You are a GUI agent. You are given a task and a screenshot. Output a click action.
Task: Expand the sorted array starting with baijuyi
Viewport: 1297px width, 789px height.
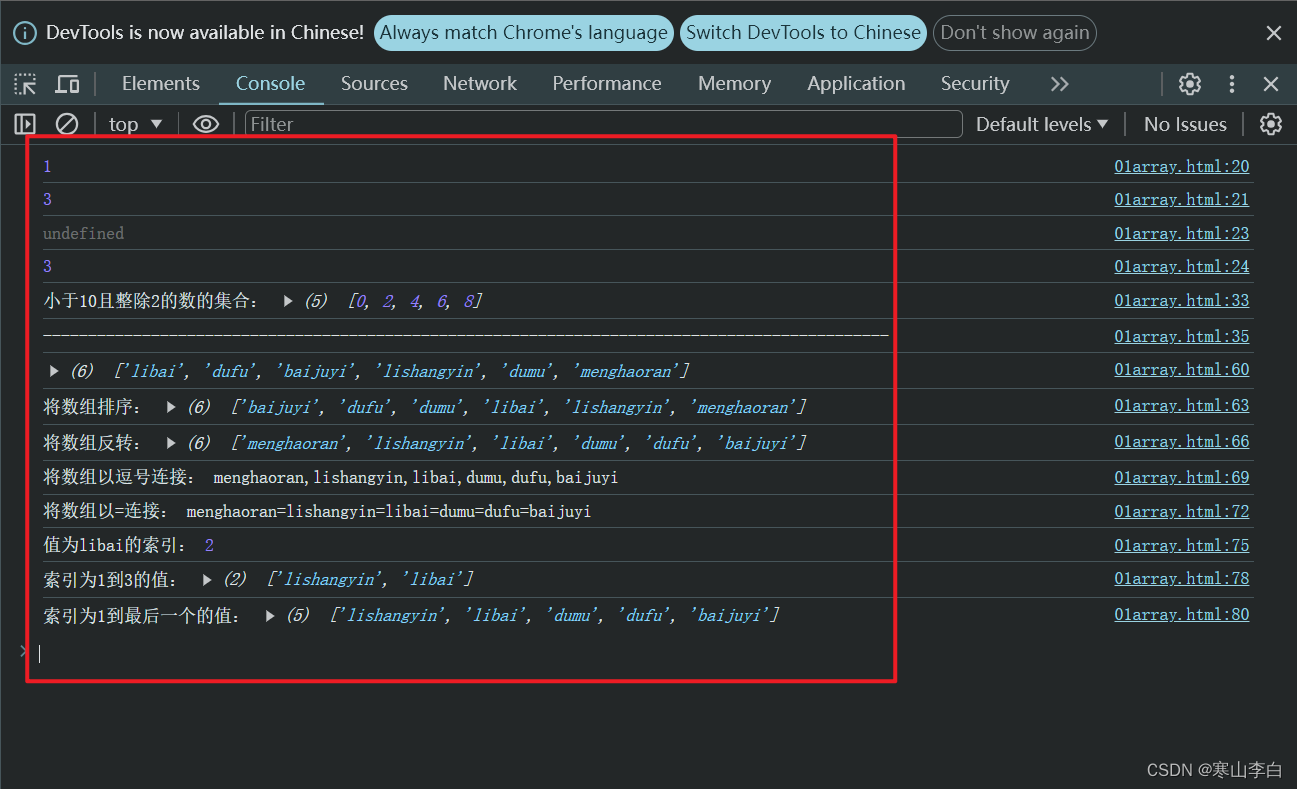(x=171, y=407)
